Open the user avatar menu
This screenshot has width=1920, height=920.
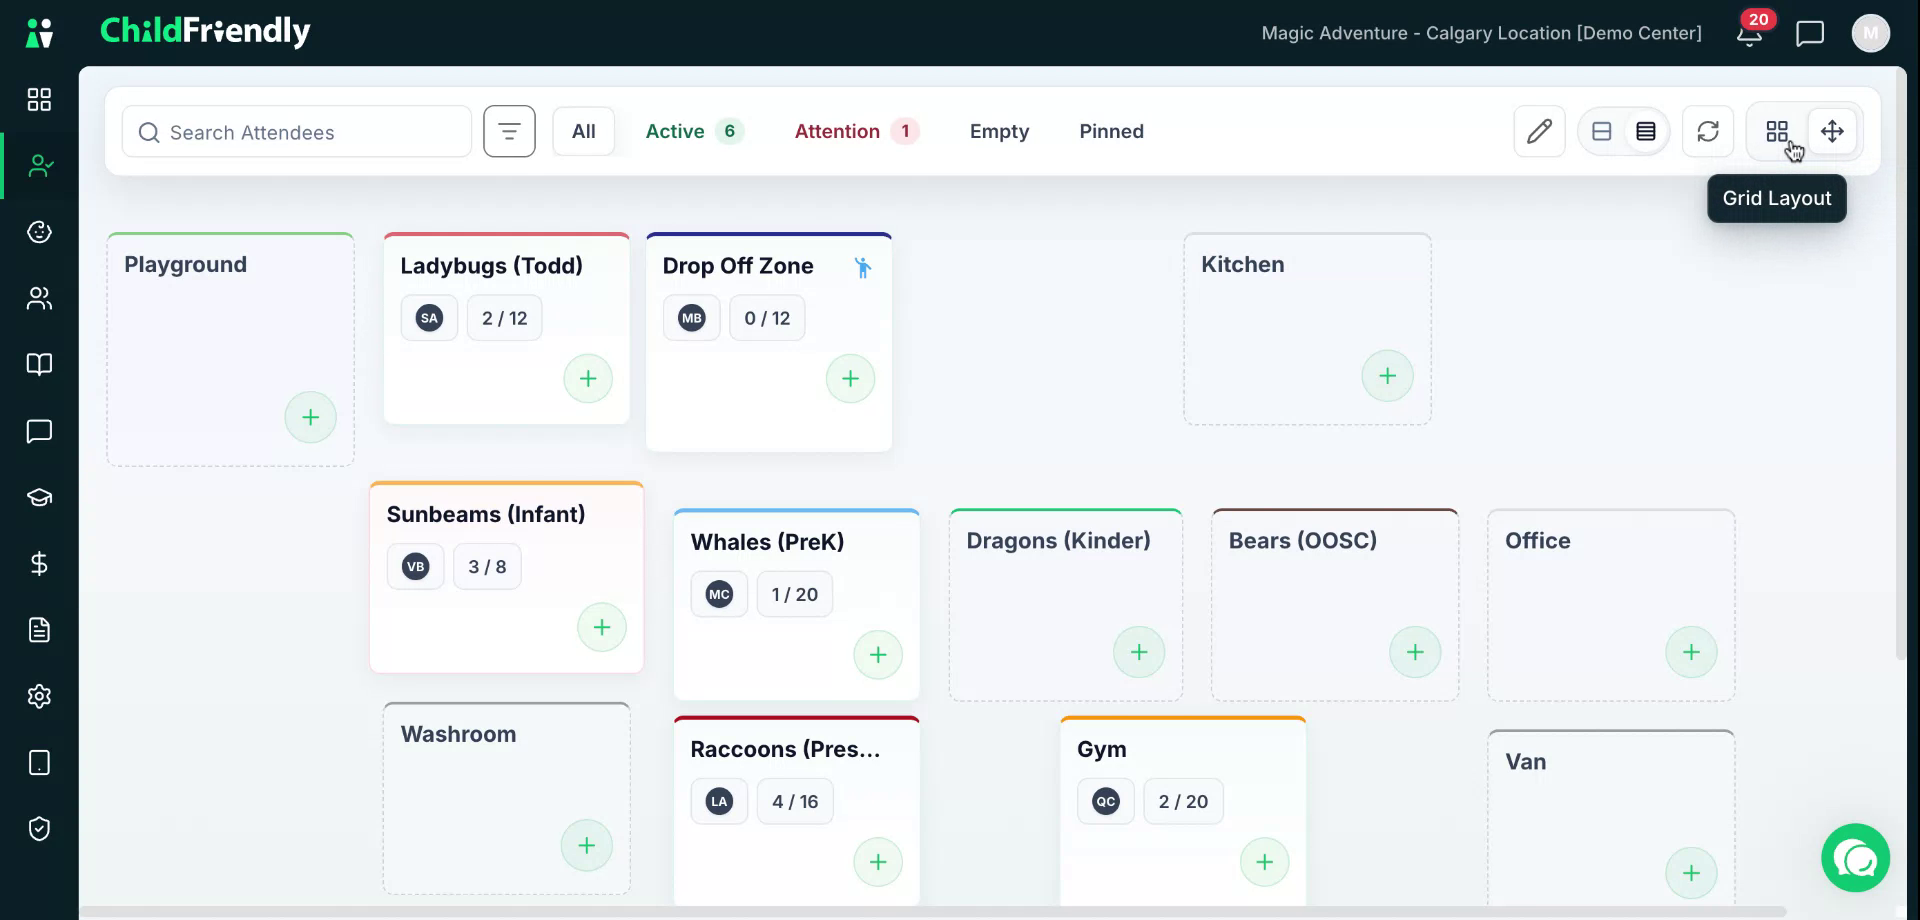click(1870, 33)
